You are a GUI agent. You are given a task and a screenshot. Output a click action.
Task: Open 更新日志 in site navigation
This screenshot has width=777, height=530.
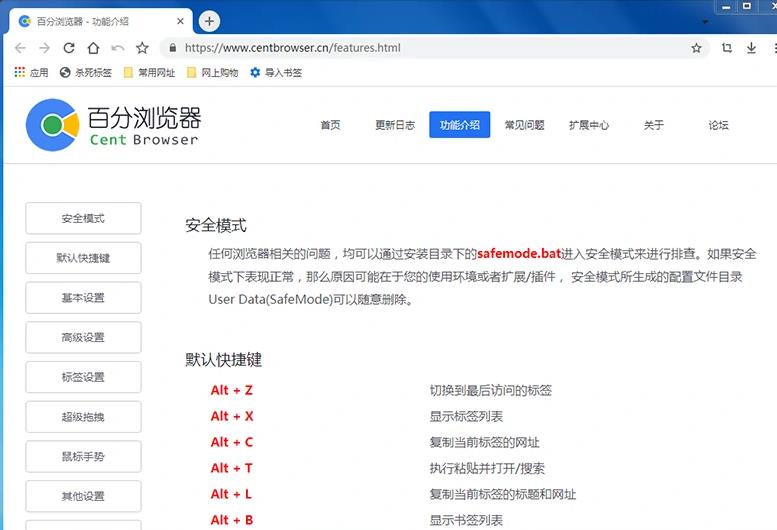click(395, 125)
